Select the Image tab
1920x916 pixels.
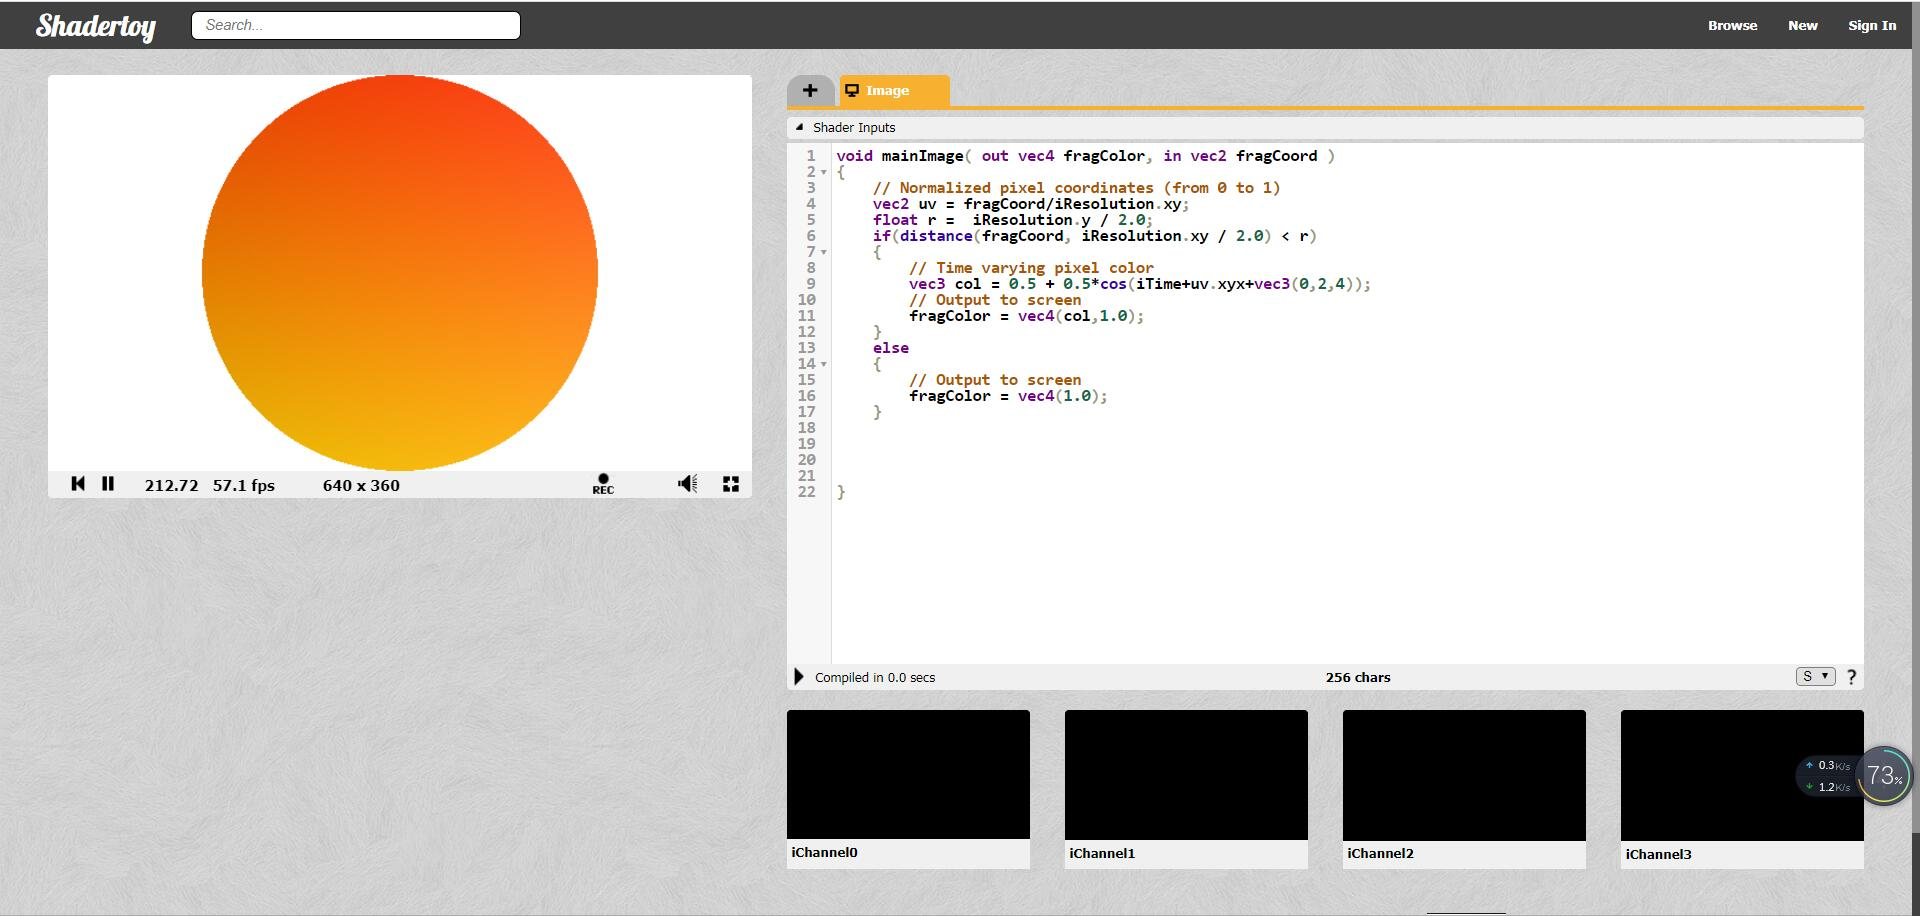pos(894,90)
